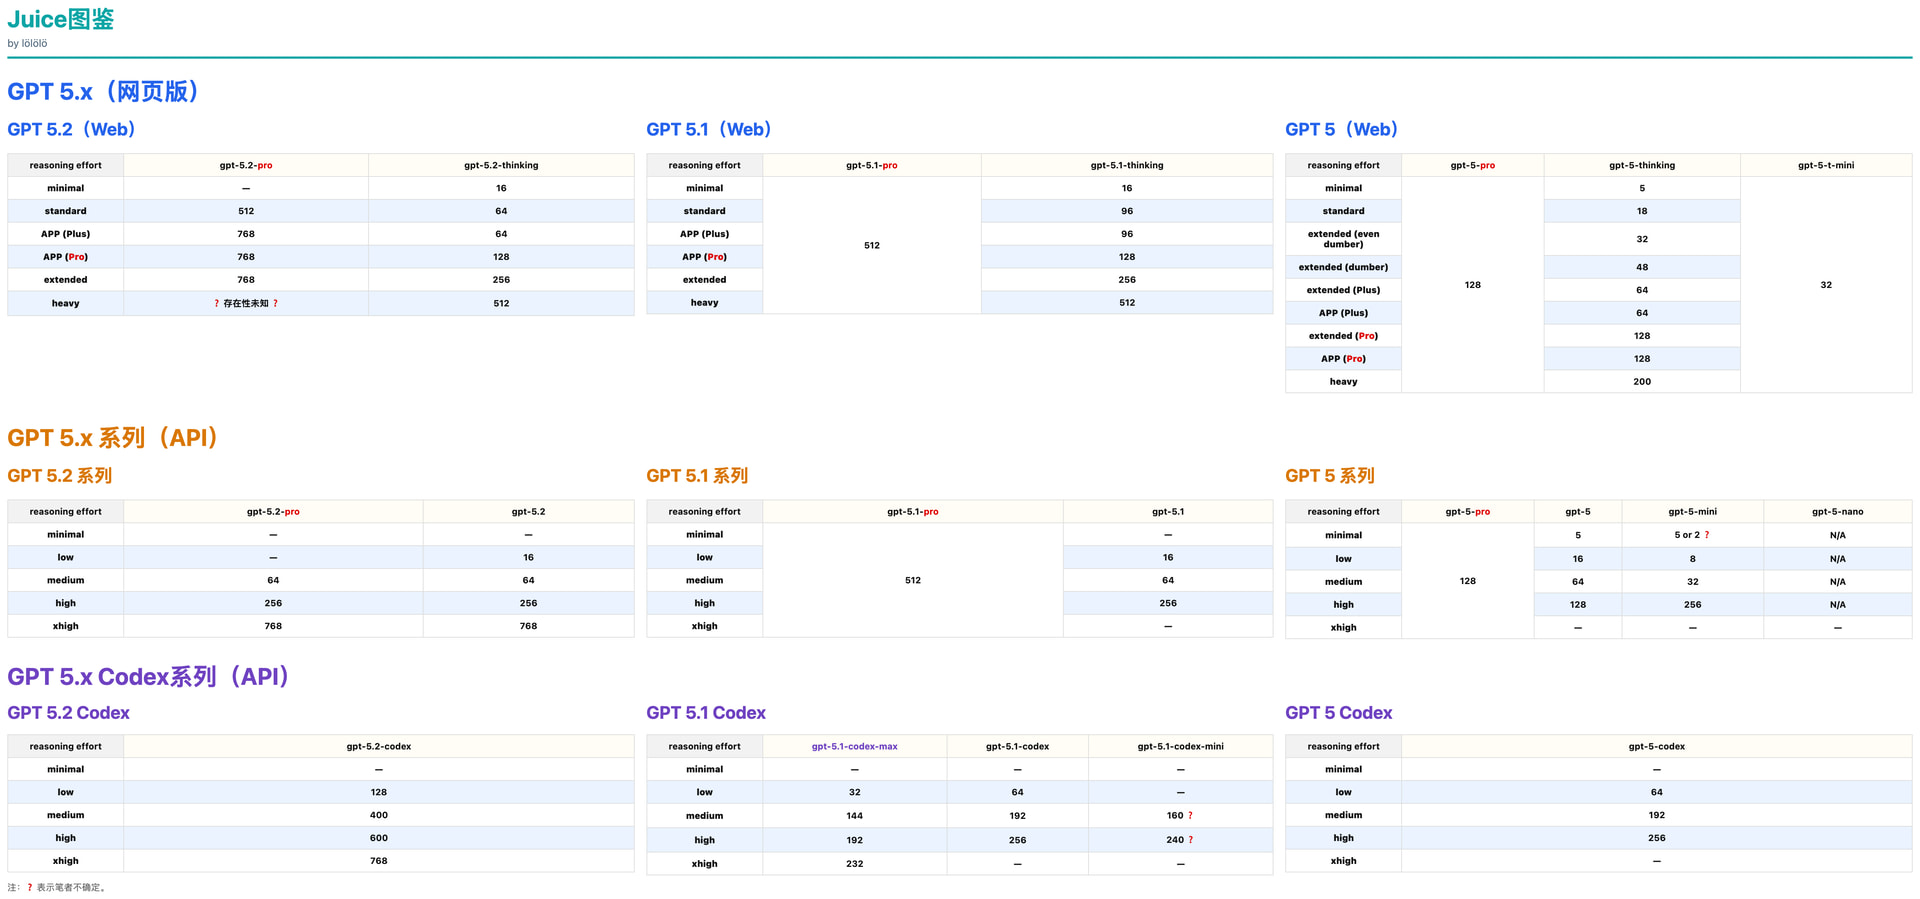Click the gpt-5.1-thinking column header
Image resolution: width=1920 pixels, height=899 pixels.
point(1127,165)
